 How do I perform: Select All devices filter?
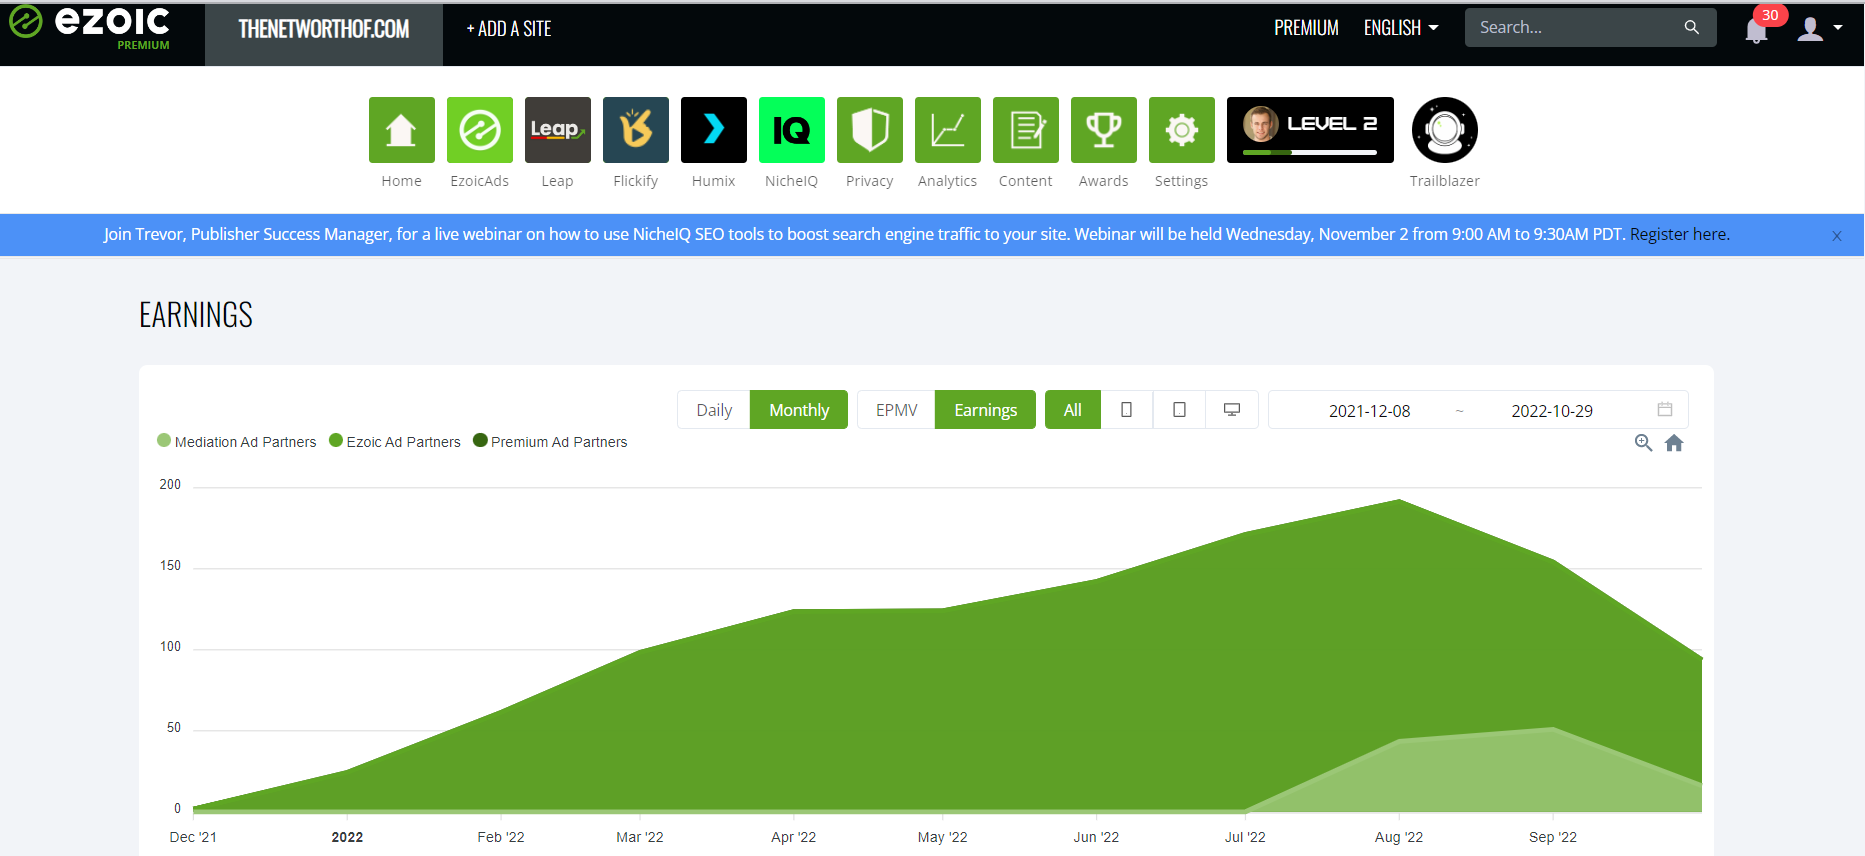(1073, 410)
